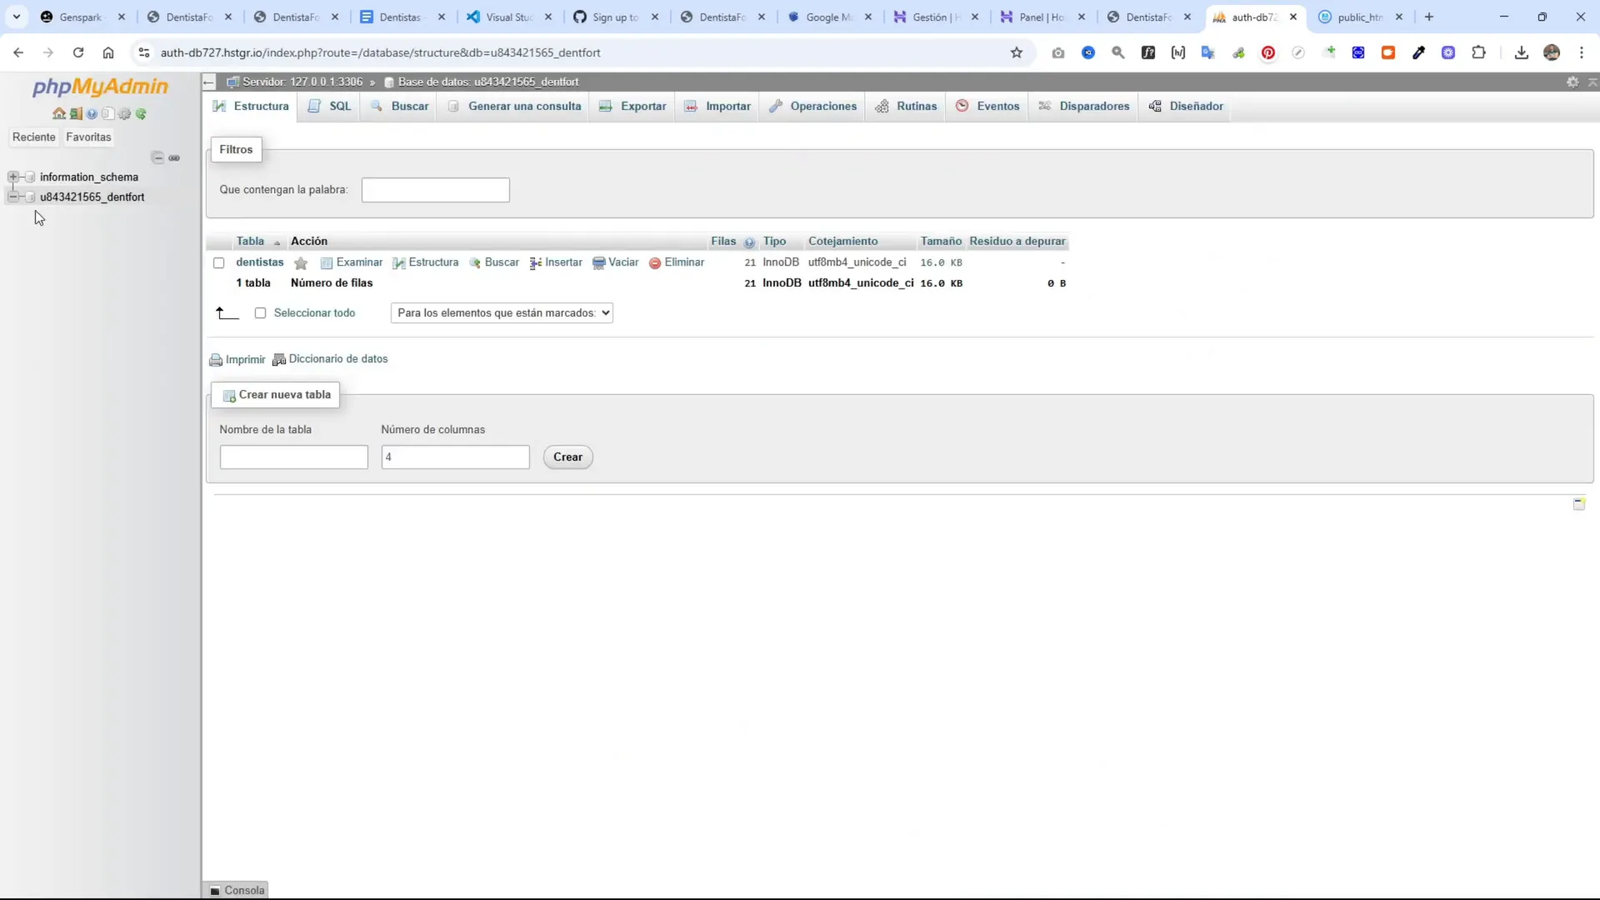Check the dentistas table row checkbox
Image resolution: width=1600 pixels, height=900 pixels.
pyautogui.click(x=219, y=263)
